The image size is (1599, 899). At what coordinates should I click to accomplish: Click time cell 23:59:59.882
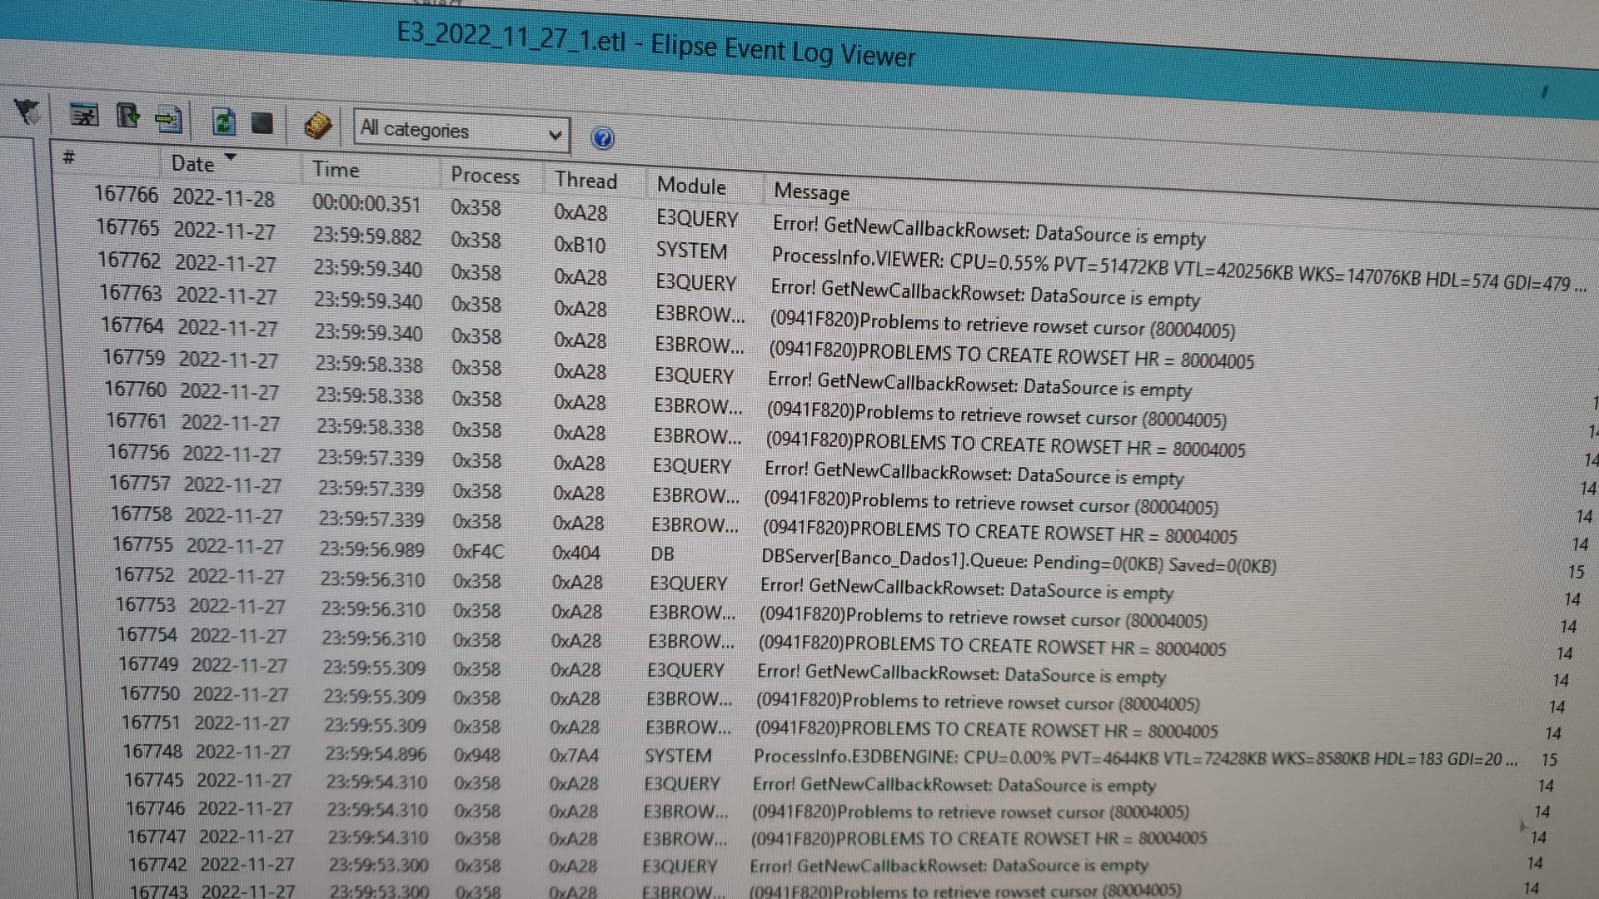tap(367, 236)
